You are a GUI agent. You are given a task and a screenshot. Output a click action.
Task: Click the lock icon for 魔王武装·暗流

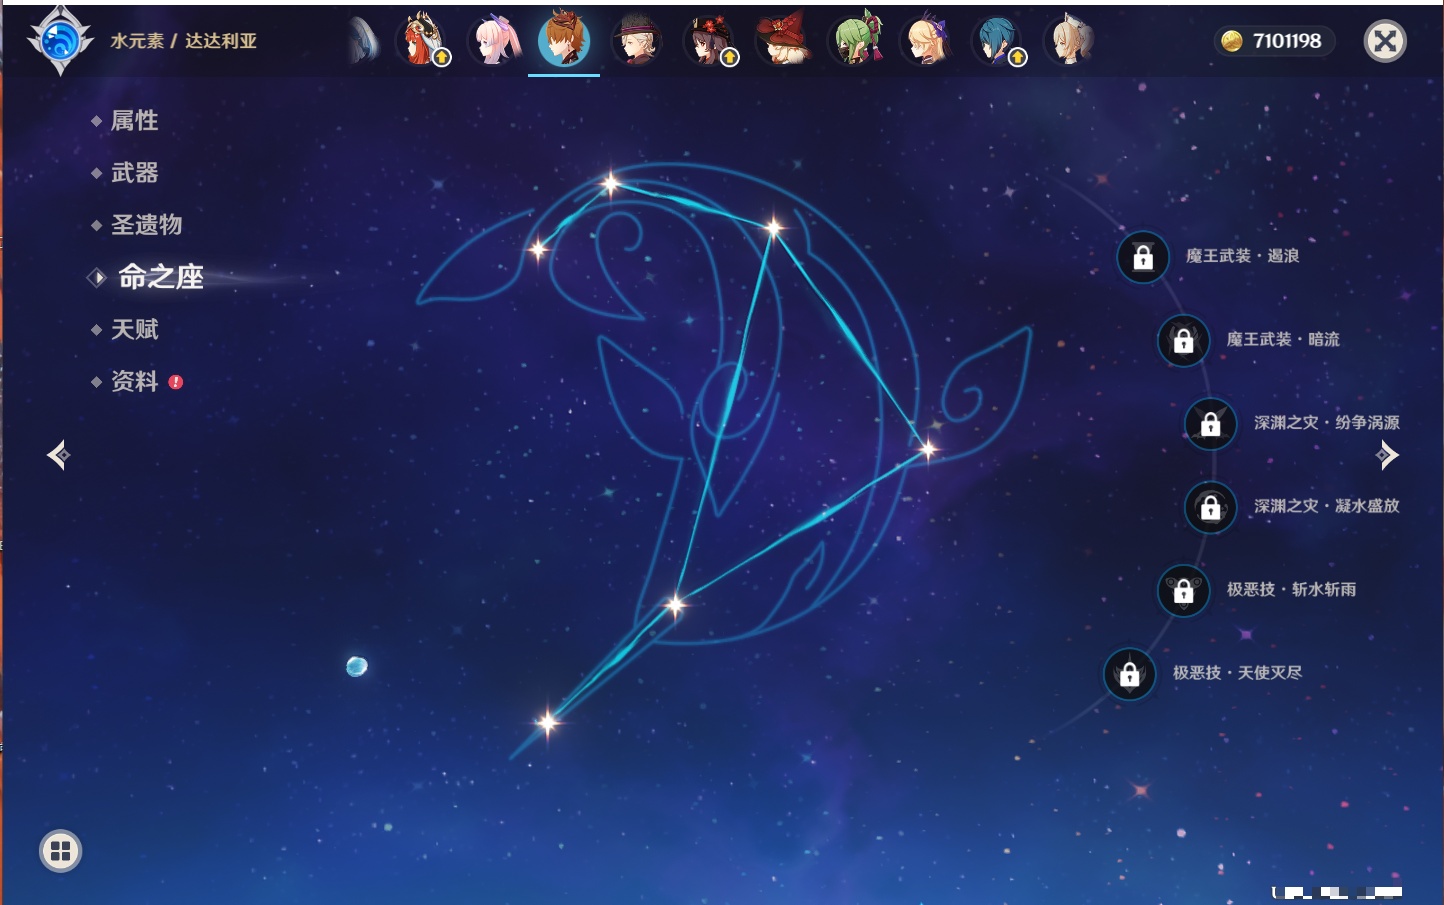pos(1183,341)
